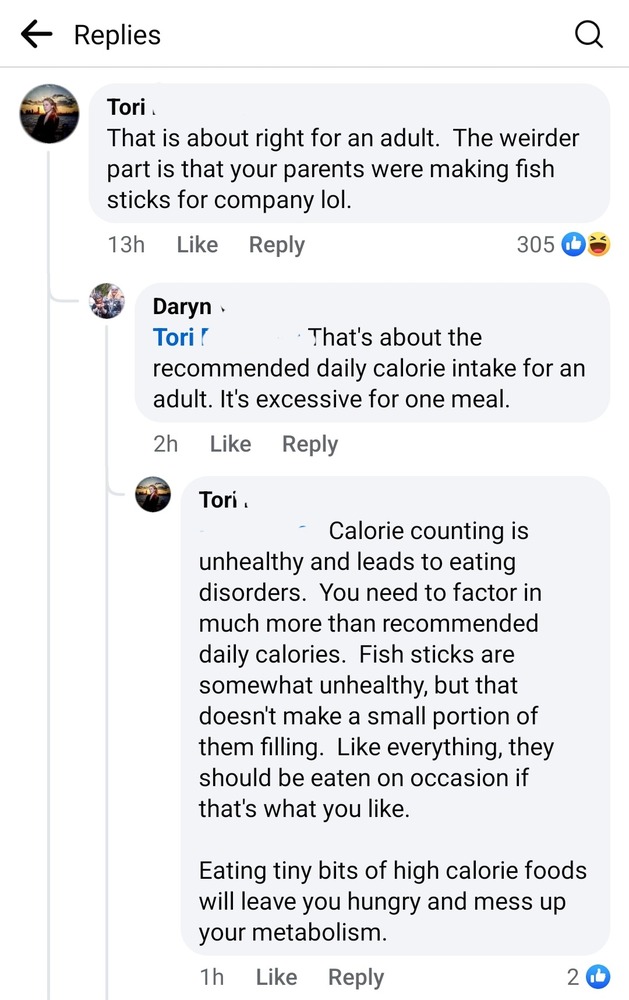
Task: Like Daryn's 2h reply
Action: click(x=230, y=444)
